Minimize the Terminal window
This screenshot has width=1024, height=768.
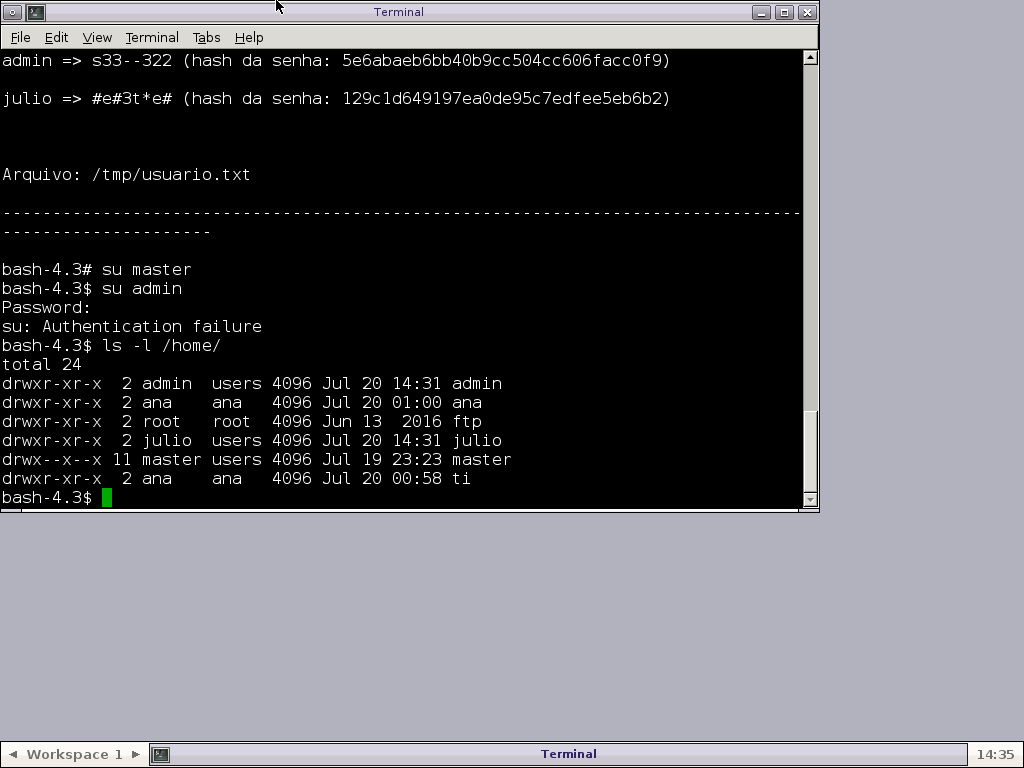(x=761, y=12)
